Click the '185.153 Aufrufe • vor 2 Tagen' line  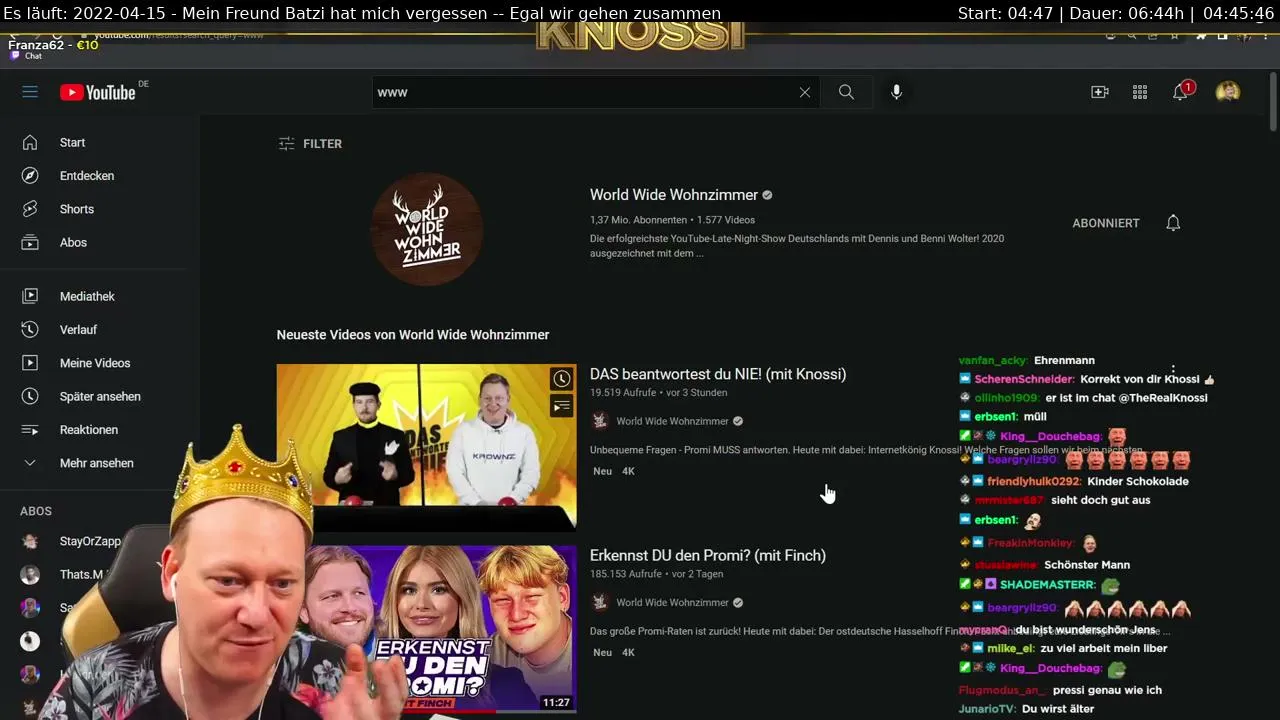coord(655,574)
